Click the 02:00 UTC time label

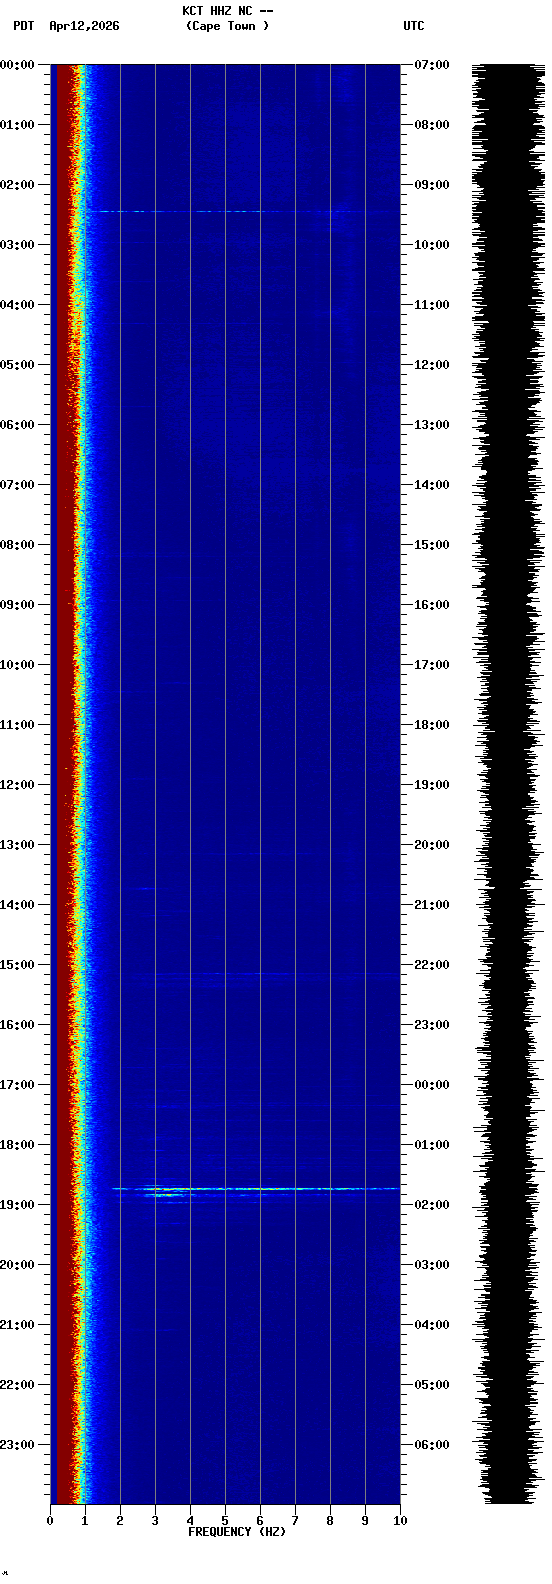[431, 1205]
